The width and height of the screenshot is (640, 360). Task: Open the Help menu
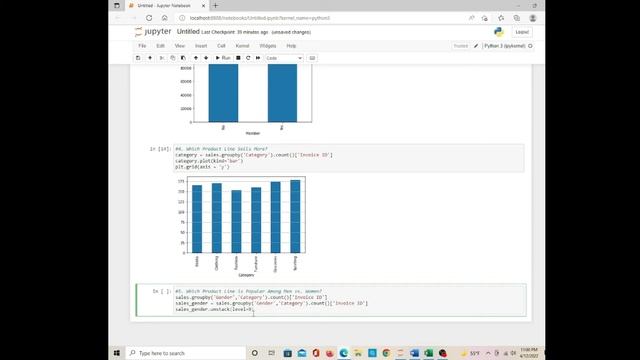pyautogui.click(x=291, y=46)
